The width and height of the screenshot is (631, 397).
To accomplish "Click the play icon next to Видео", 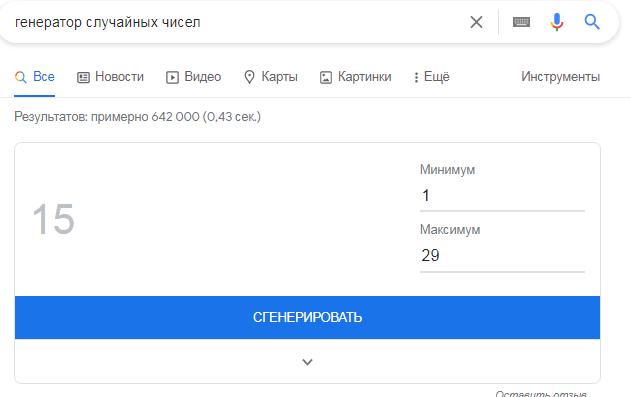I will [x=172, y=77].
